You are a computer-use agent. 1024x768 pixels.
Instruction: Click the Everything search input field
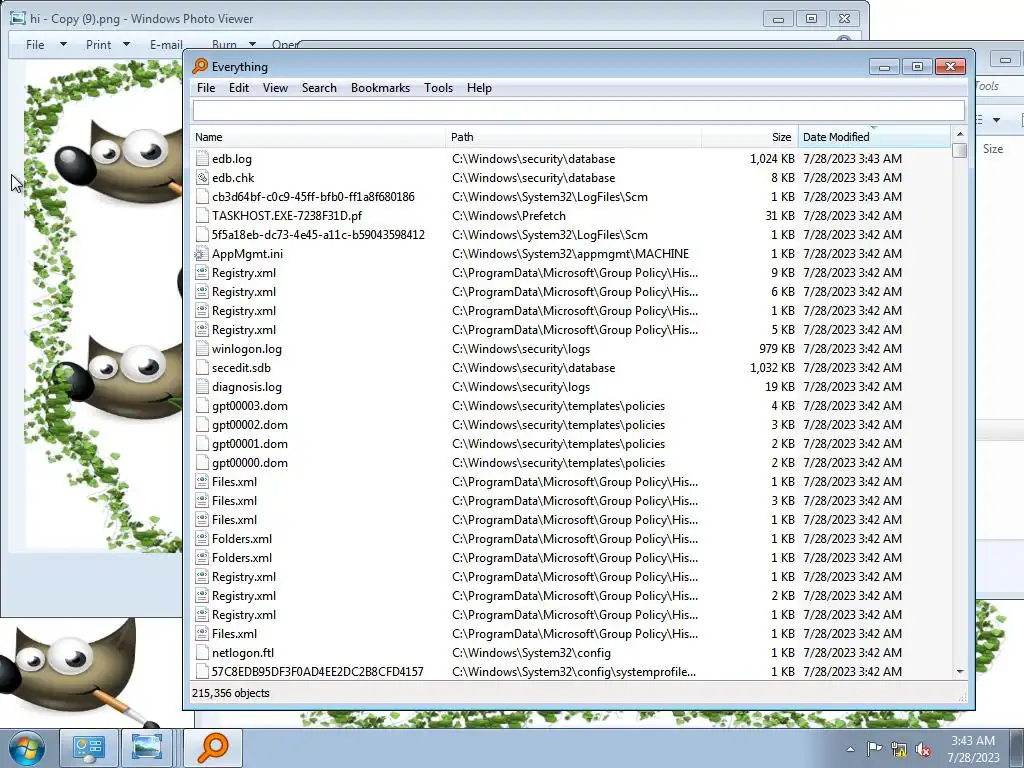coord(579,110)
